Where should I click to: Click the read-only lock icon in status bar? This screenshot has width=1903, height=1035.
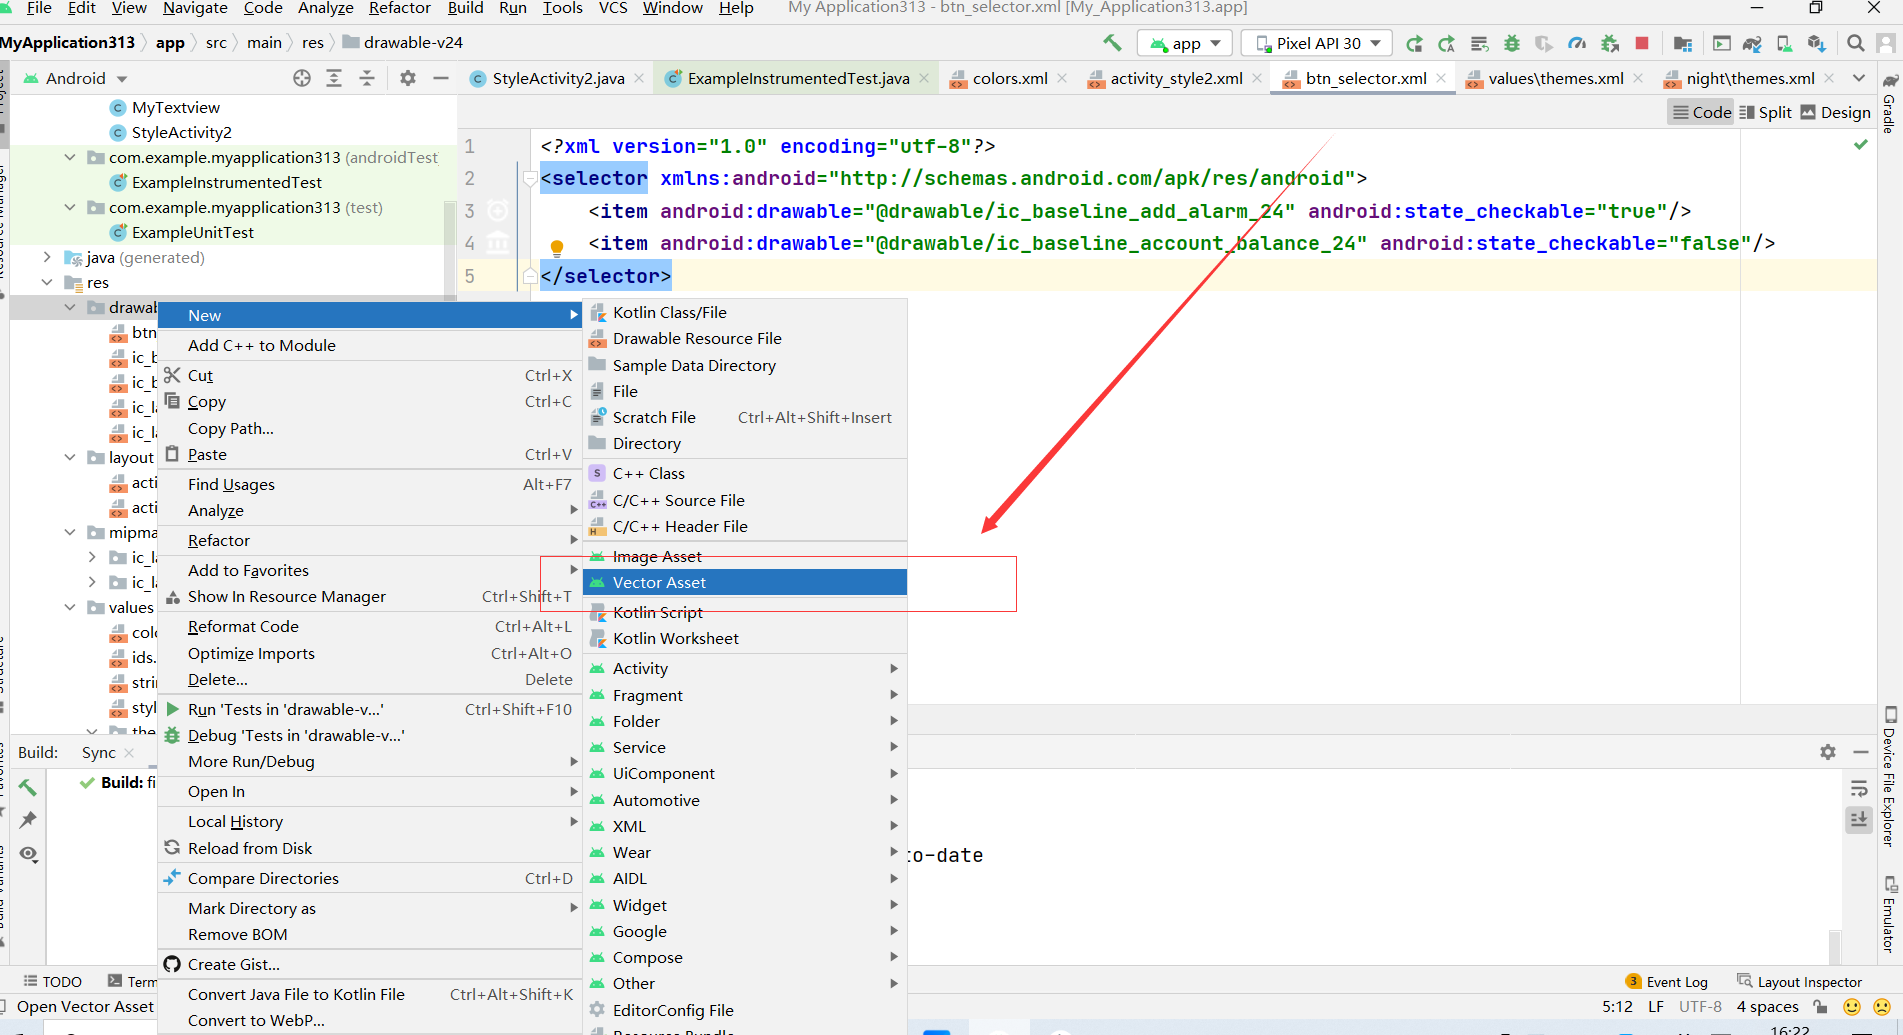[1820, 1007]
